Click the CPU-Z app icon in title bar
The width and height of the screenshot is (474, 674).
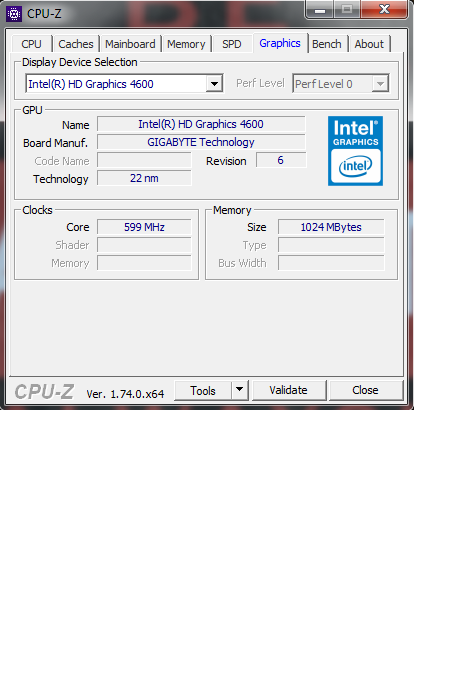click(x=14, y=14)
